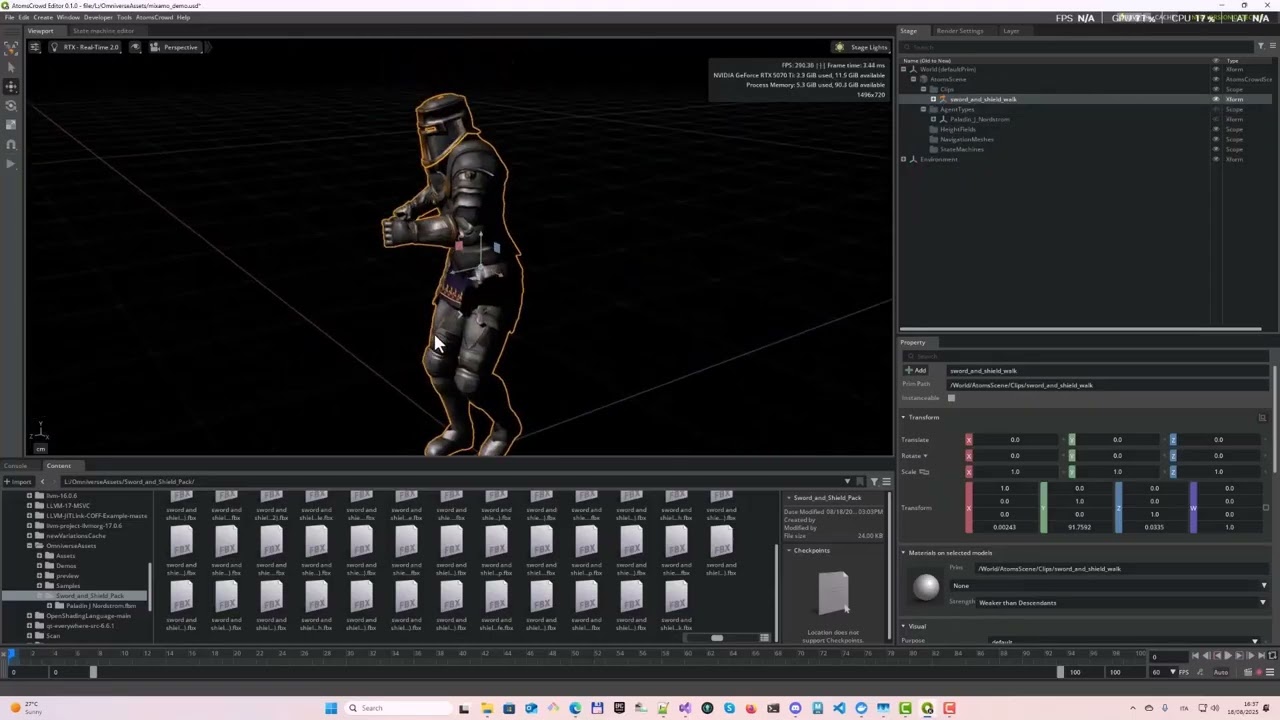Open the Perspective camera menu
This screenshot has height=720, width=1280.
point(174,47)
